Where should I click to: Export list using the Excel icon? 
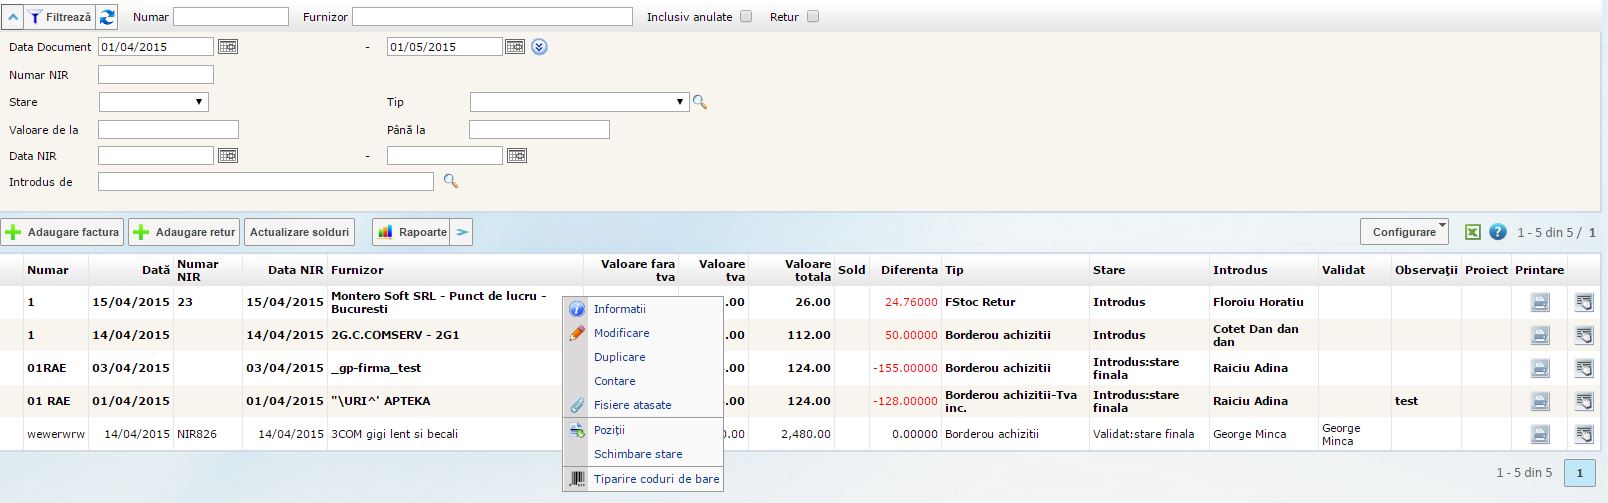click(x=1472, y=232)
